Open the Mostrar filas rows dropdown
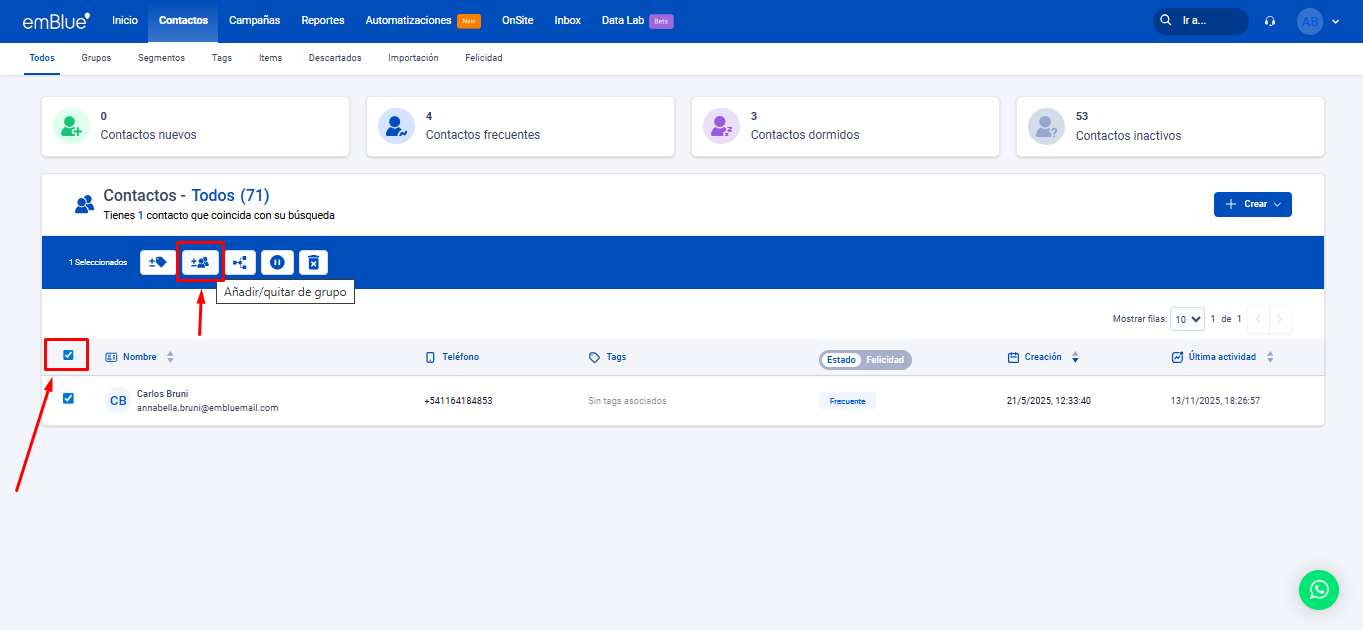This screenshot has height=630, width=1363. tap(1187, 319)
